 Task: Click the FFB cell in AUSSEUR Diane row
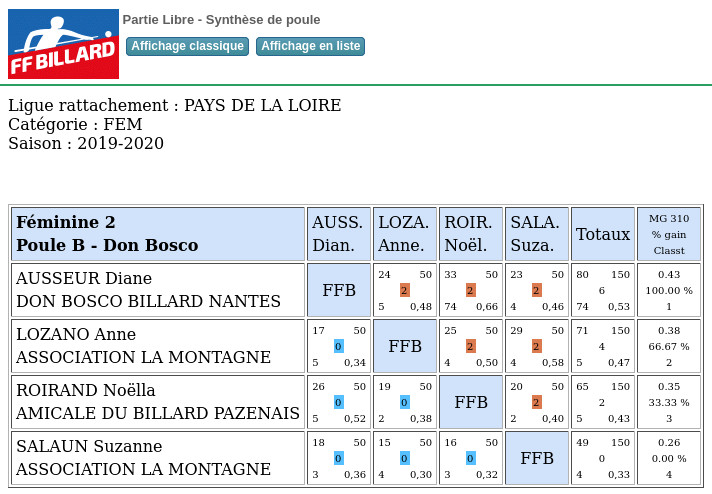[339, 290]
